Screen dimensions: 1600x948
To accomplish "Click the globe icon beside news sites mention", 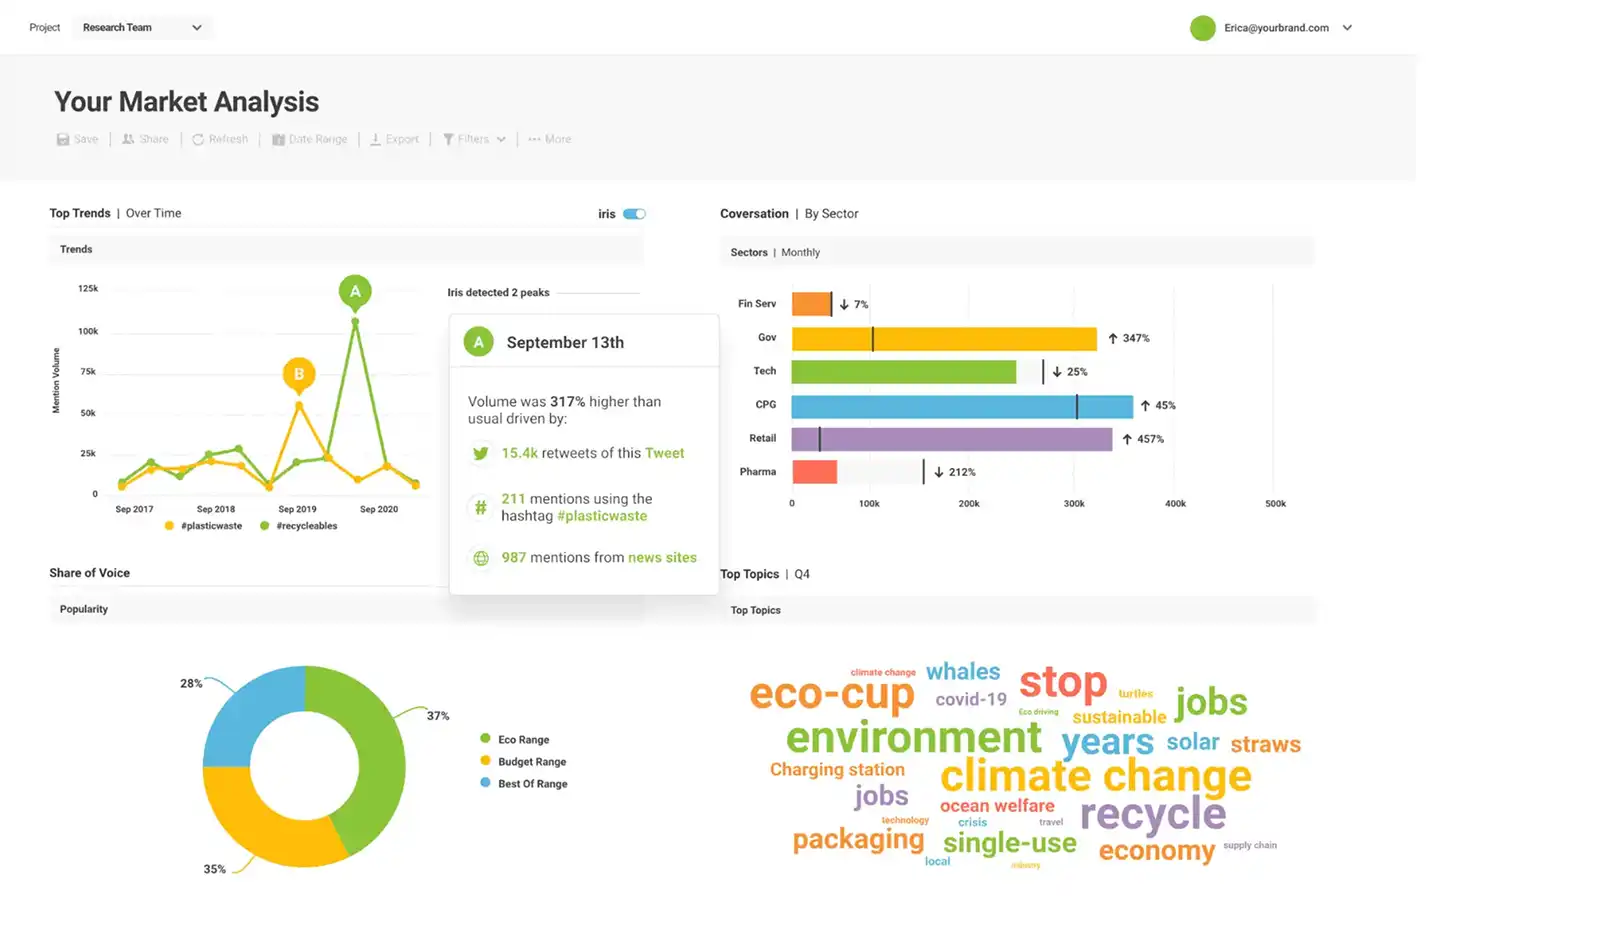I will pyautogui.click(x=481, y=558).
